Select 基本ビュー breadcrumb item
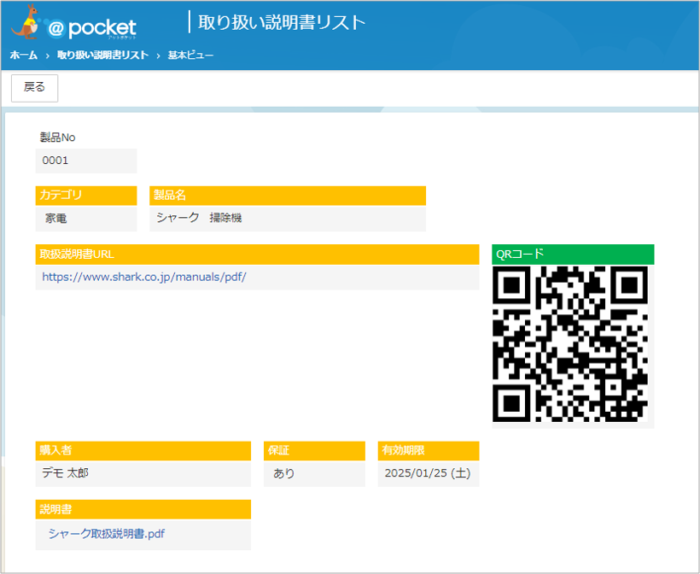 (191, 55)
